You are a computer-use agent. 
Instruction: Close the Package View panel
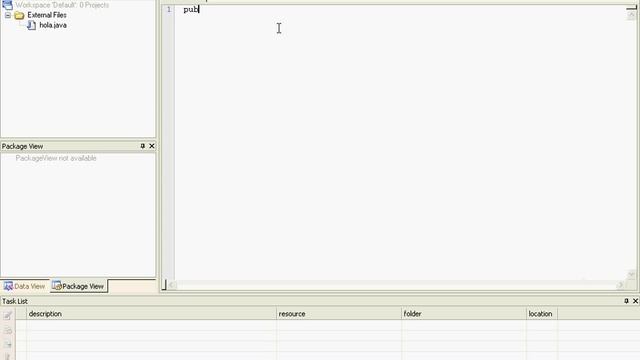pyautogui.click(x=152, y=146)
